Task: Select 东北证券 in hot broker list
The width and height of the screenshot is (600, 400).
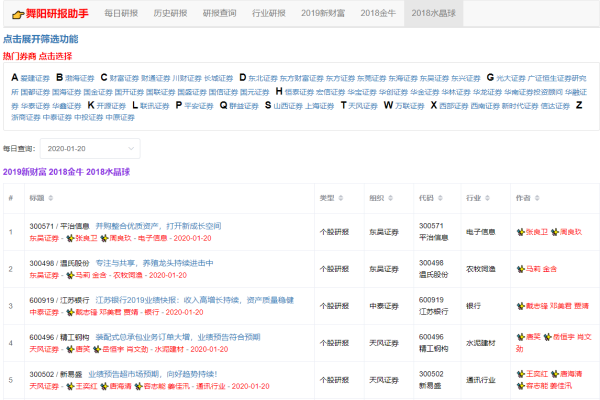Action: tap(263, 78)
